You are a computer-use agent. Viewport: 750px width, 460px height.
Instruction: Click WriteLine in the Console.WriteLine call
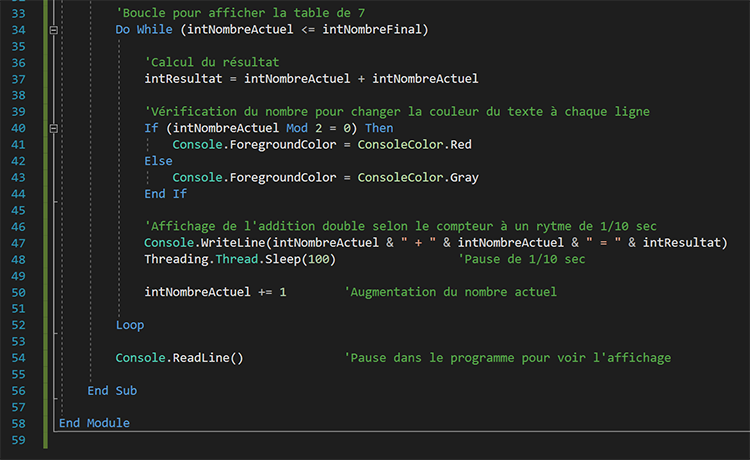click(233, 243)
